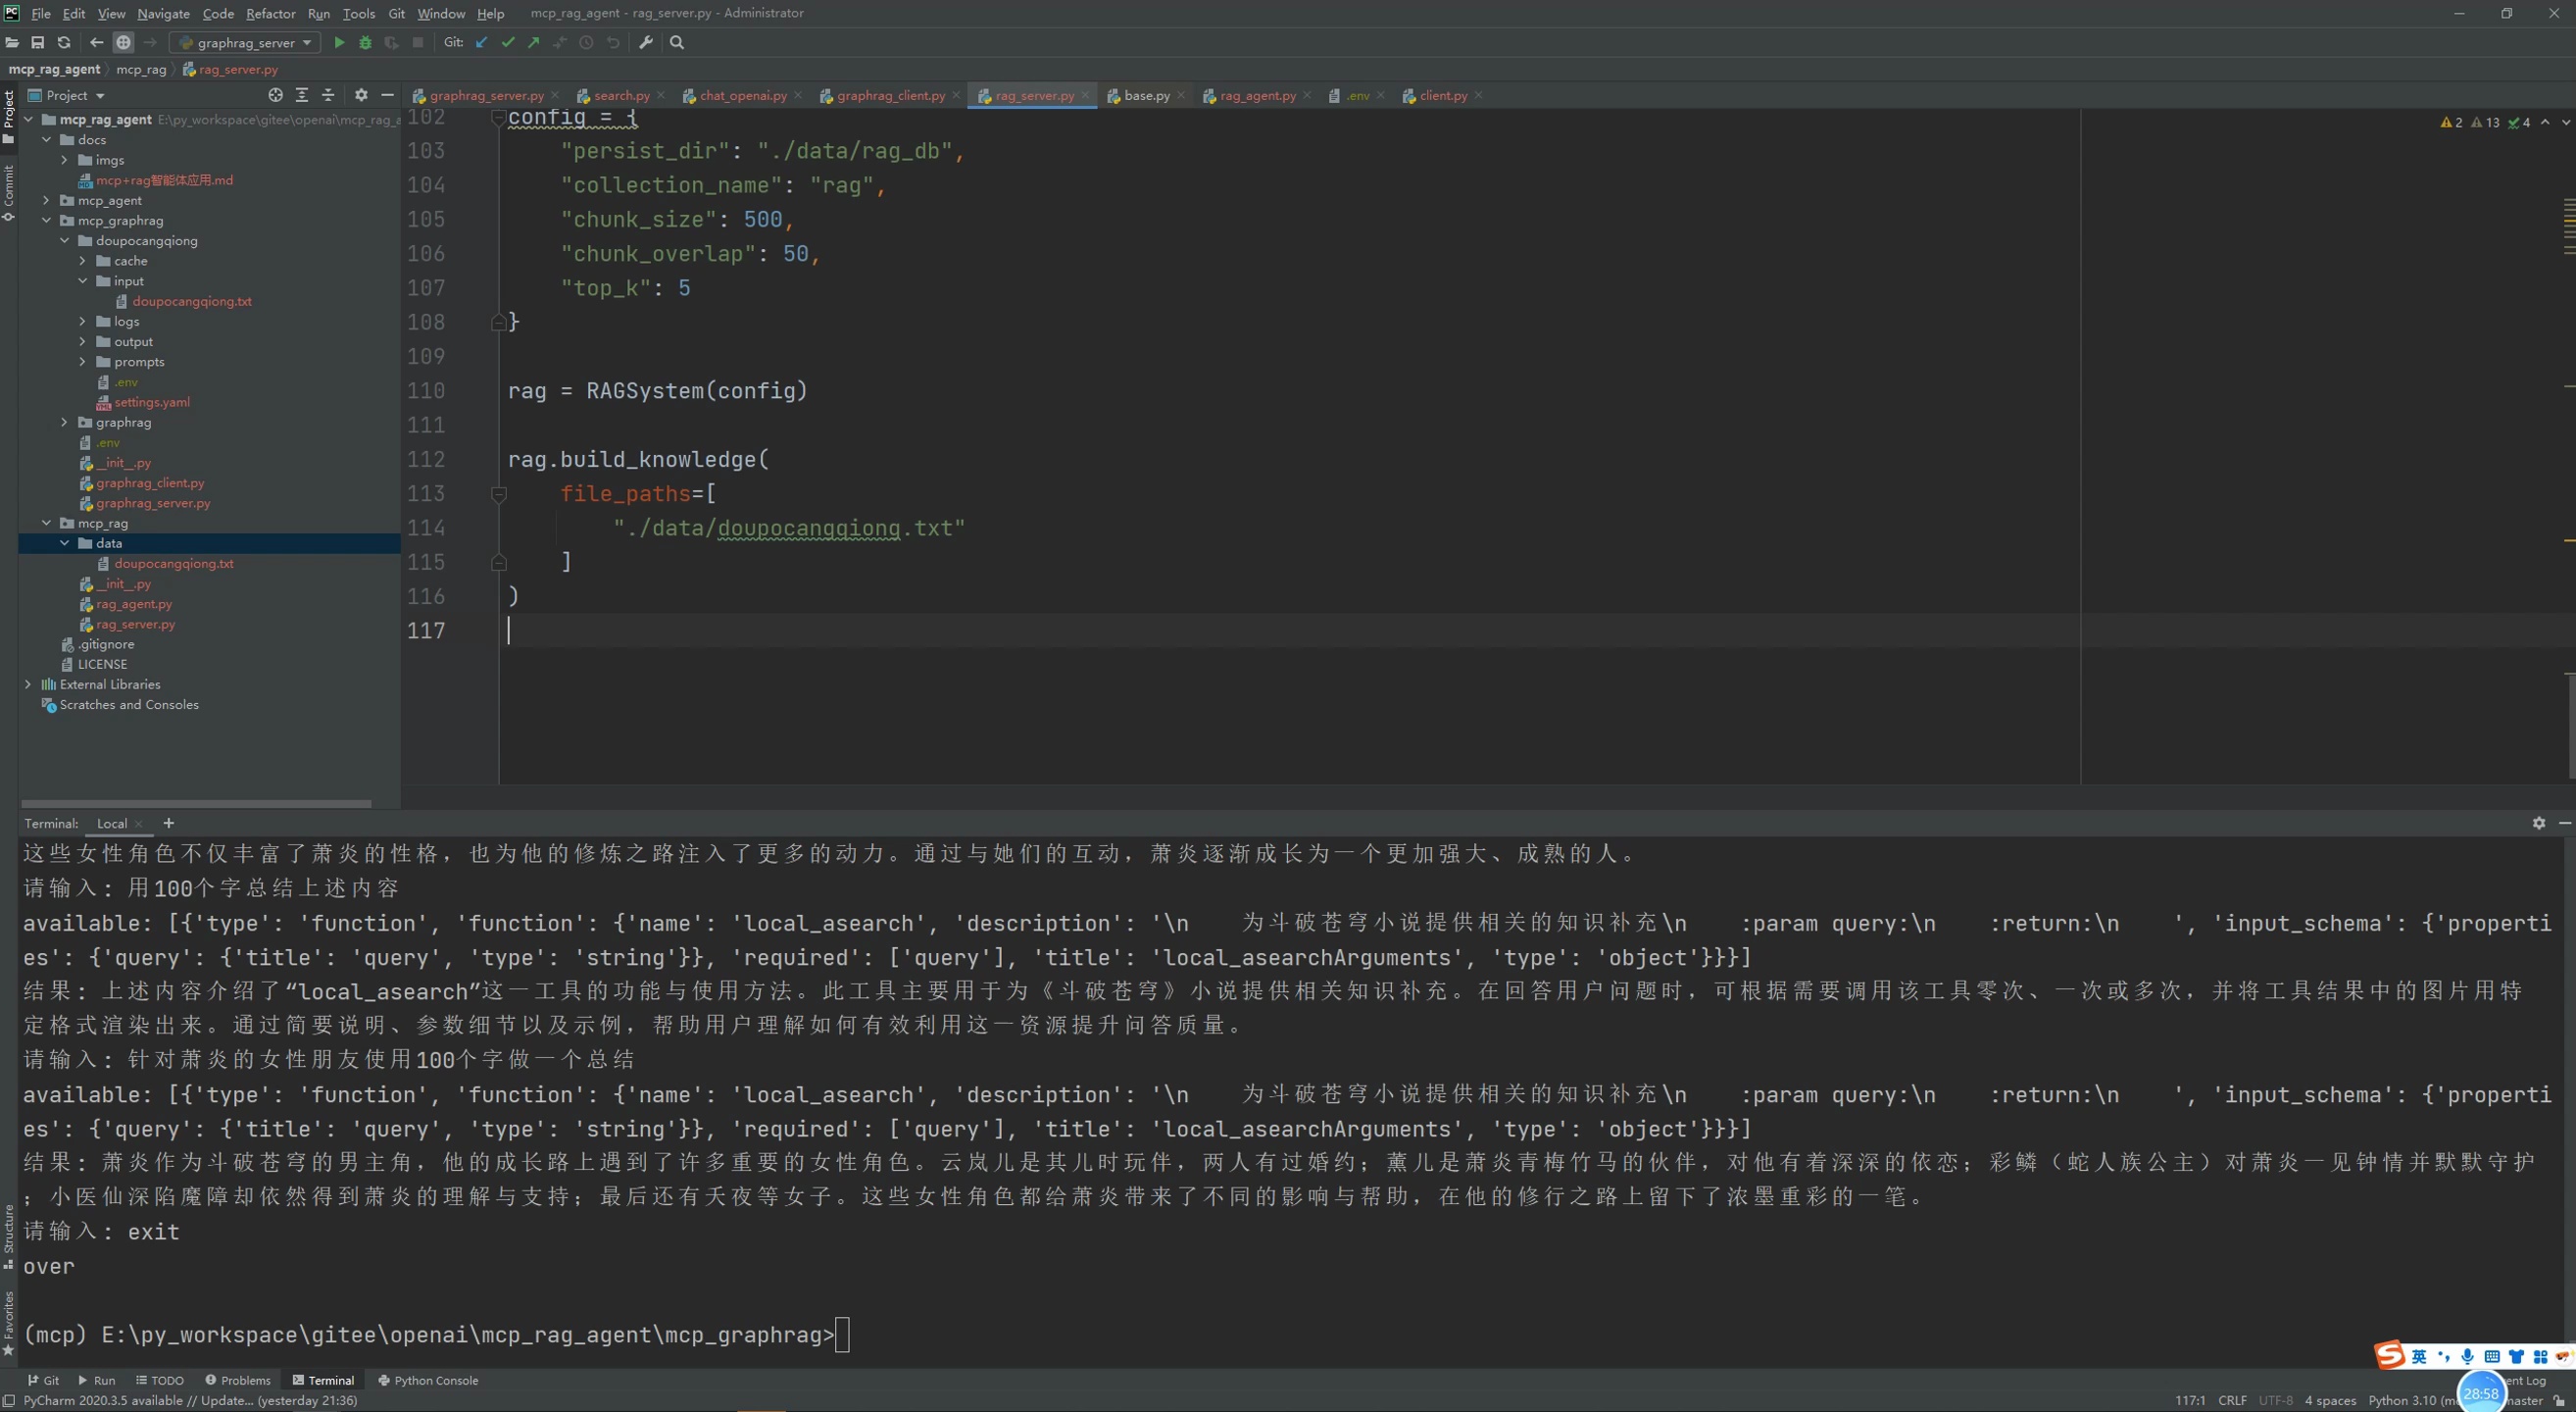This screenshot has width=2576, height=1412.
Task: Open search with the magnifier icon
Action: pos(676,42)
